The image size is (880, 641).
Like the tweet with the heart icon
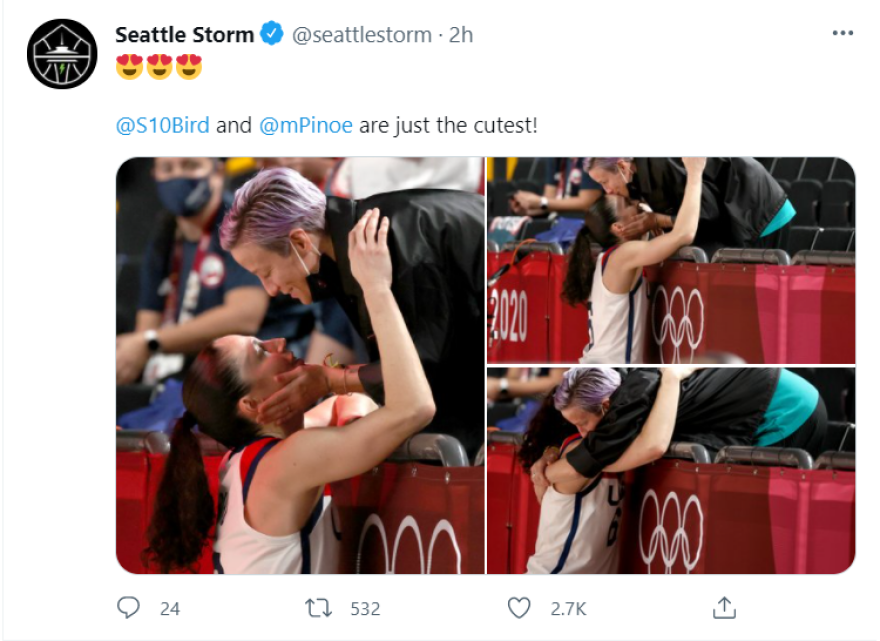tap(519, 608)
